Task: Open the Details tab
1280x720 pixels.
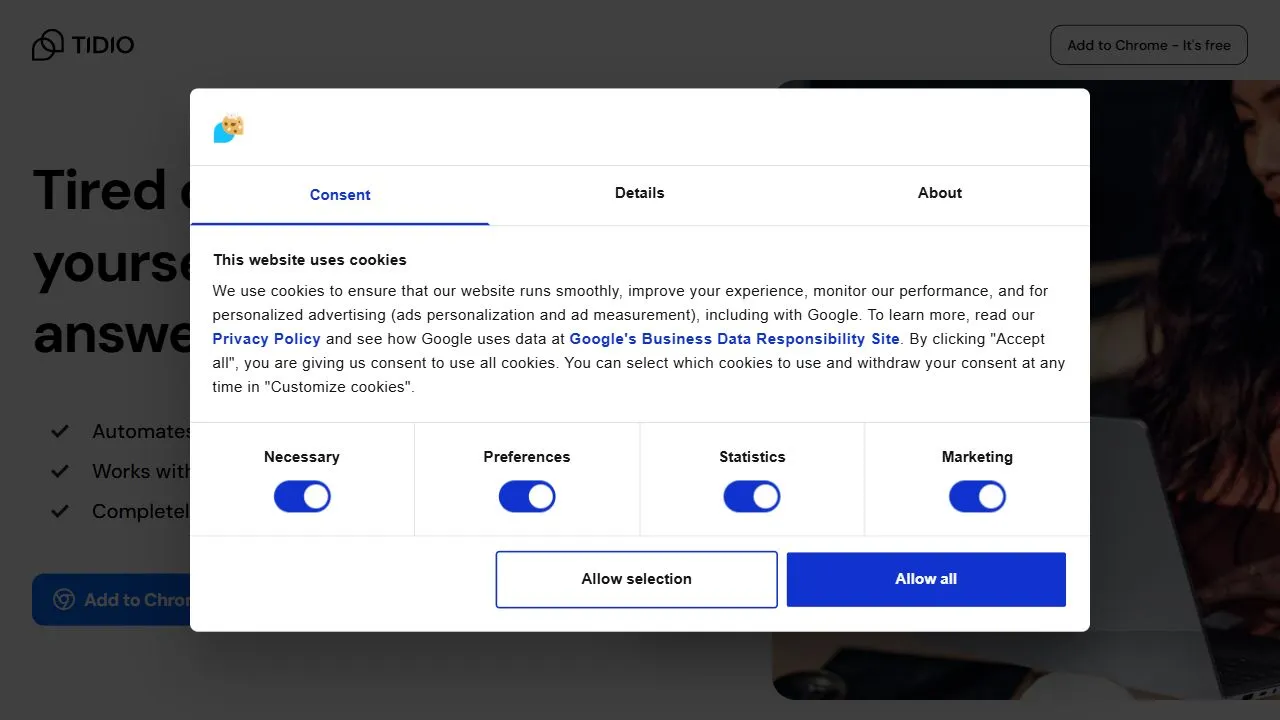Action: point(640,193)
